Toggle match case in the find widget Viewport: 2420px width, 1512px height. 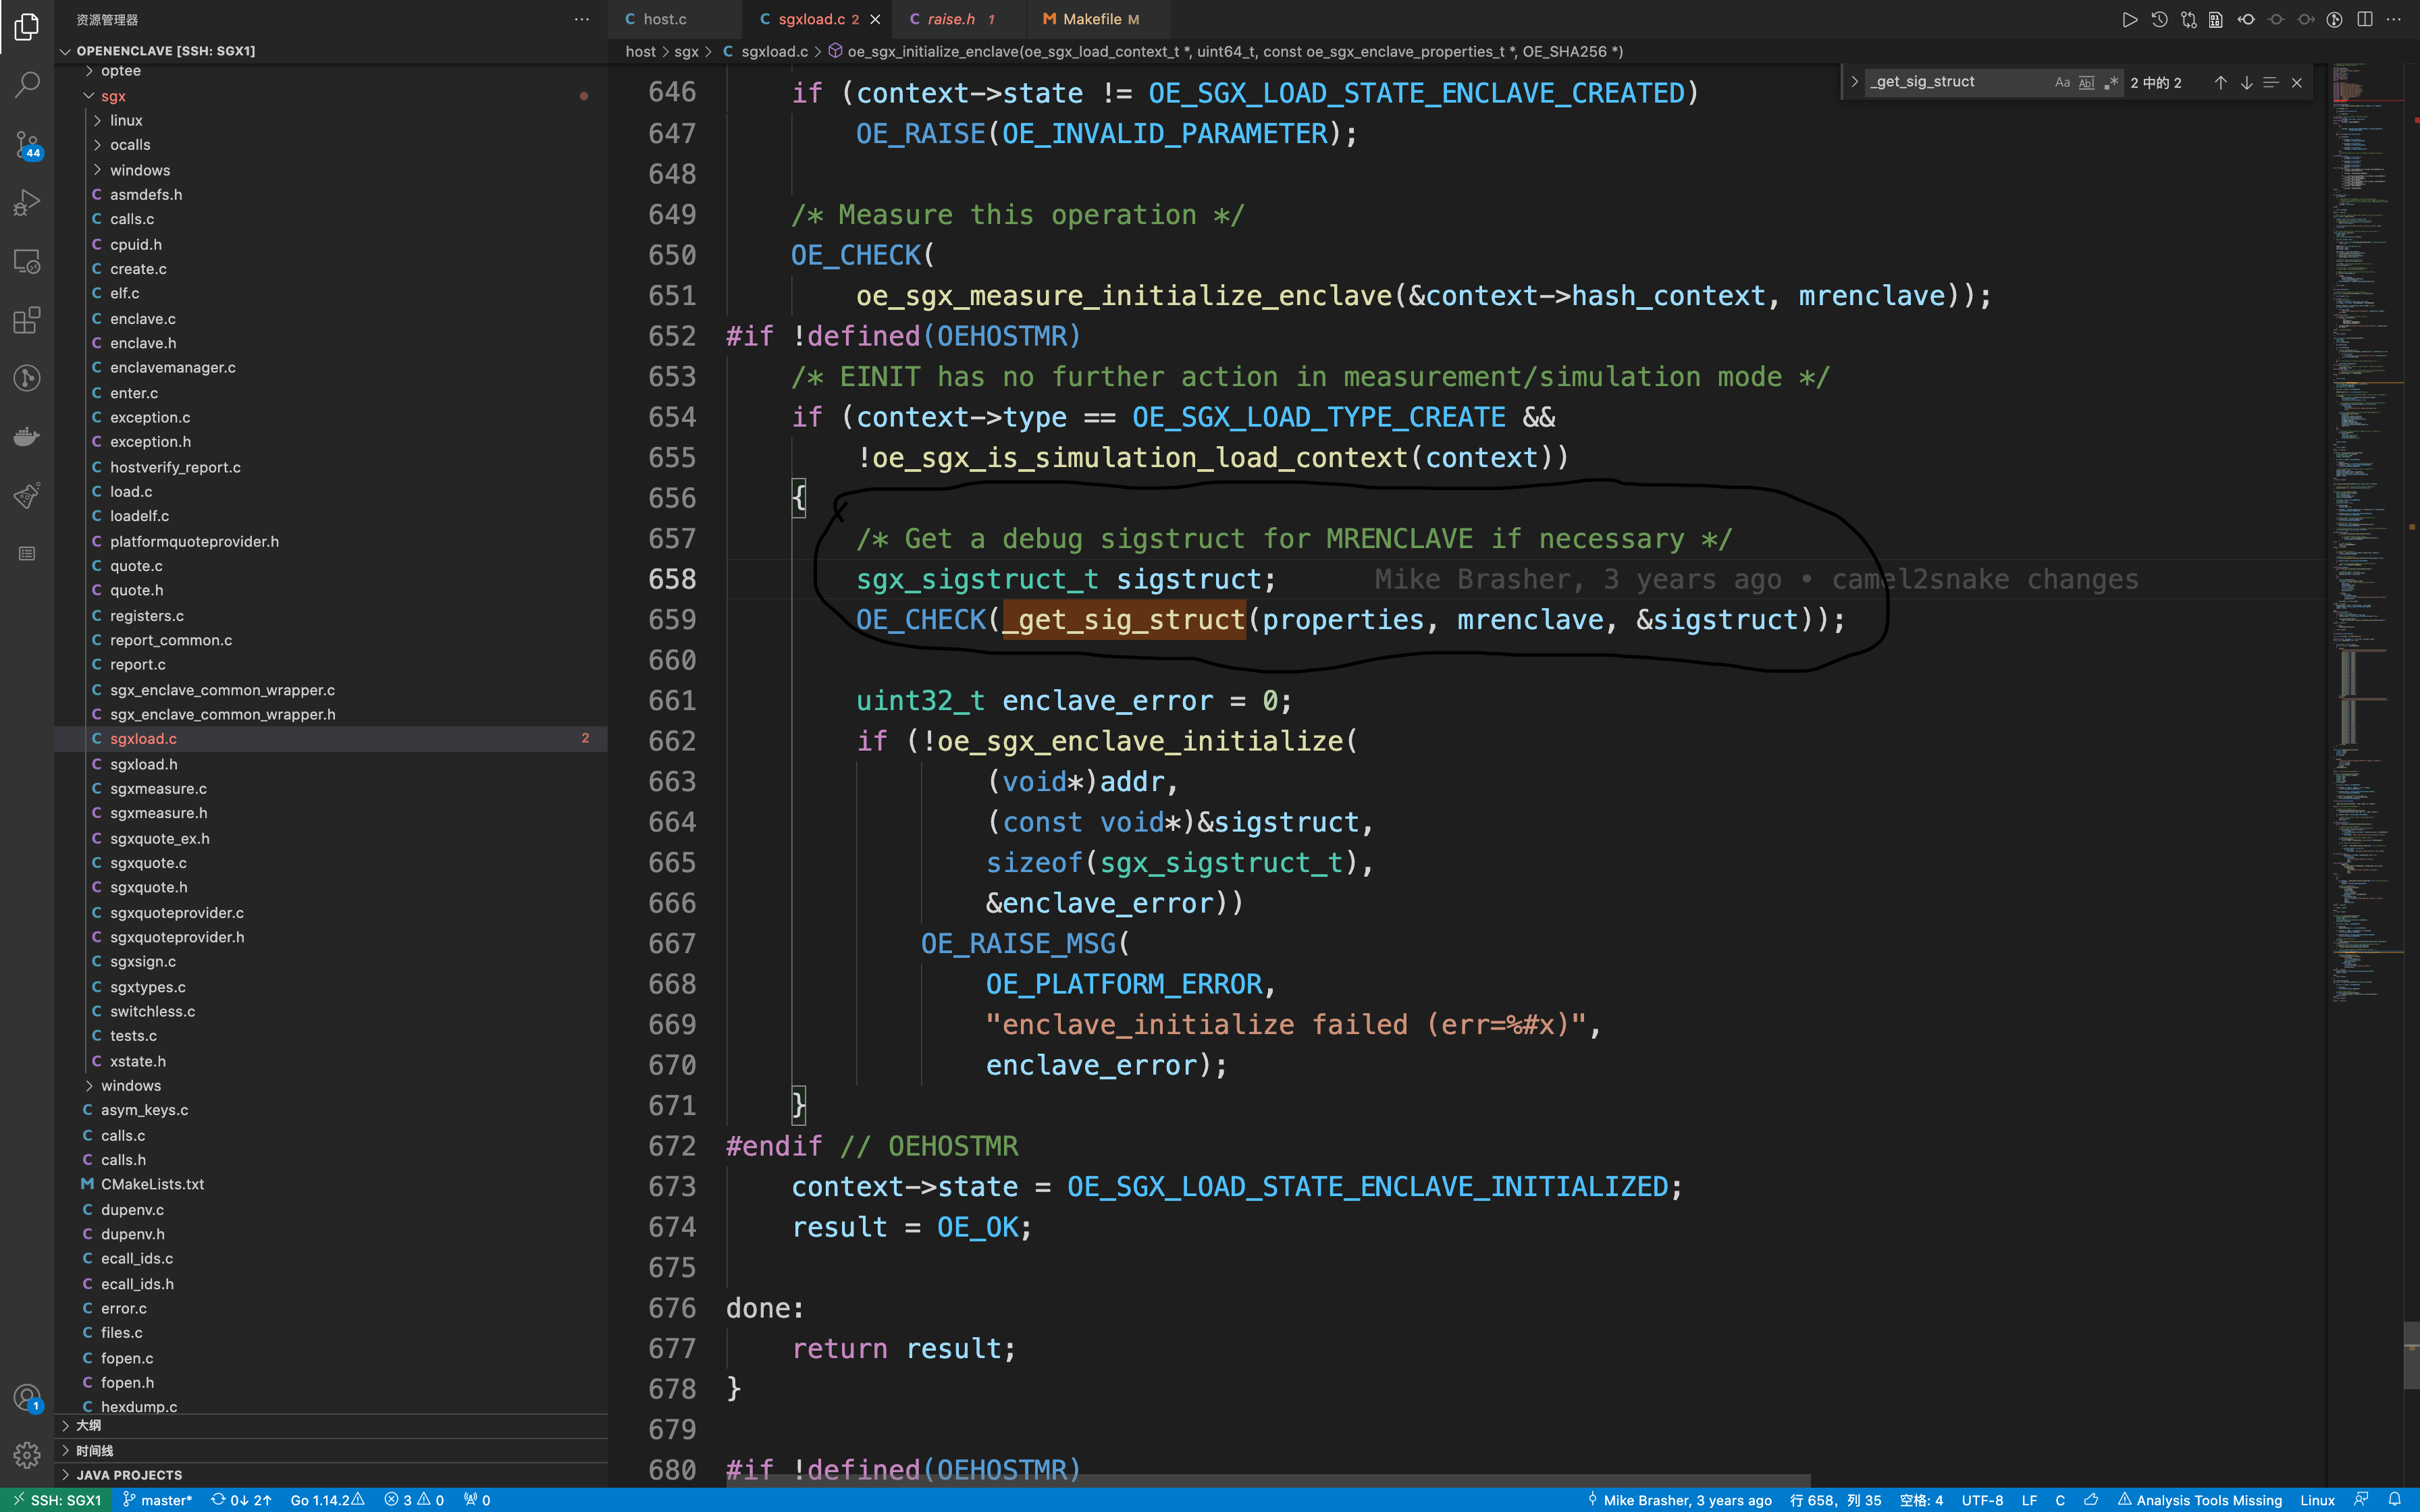coord(2062,82)
